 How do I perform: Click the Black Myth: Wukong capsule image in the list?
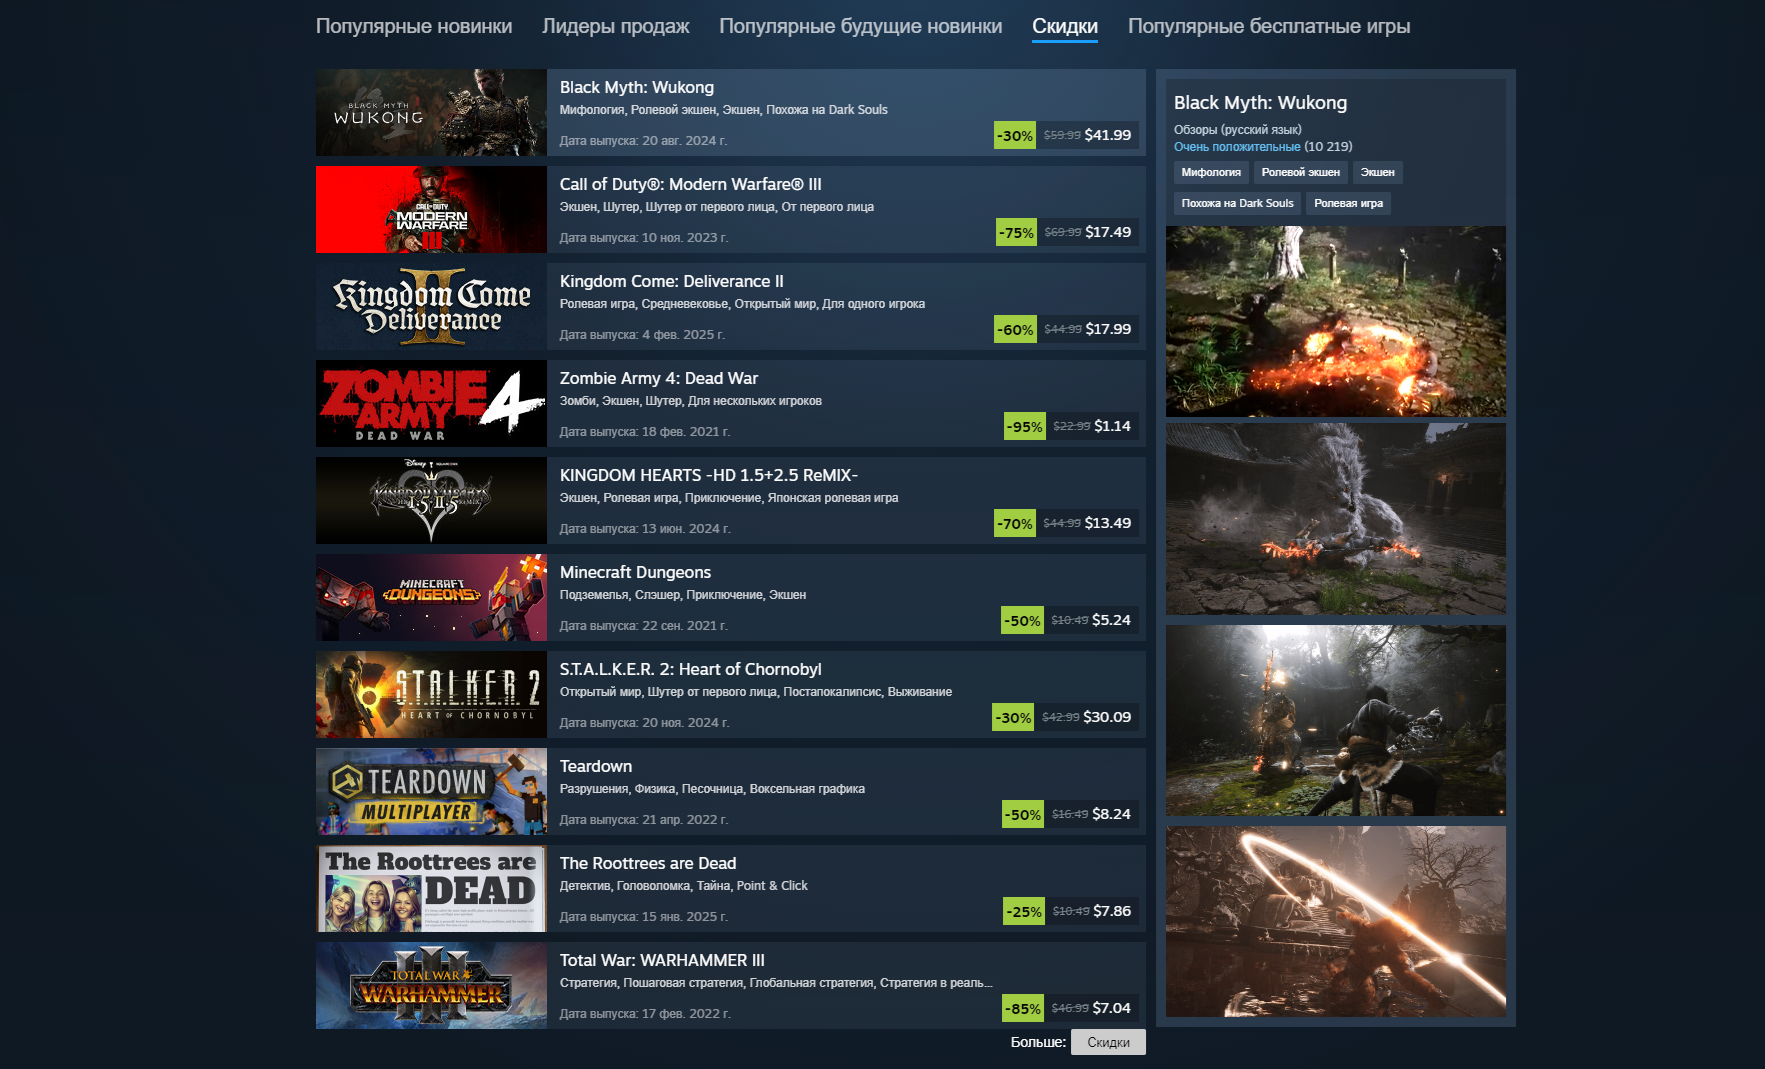[x=431, y=112]
